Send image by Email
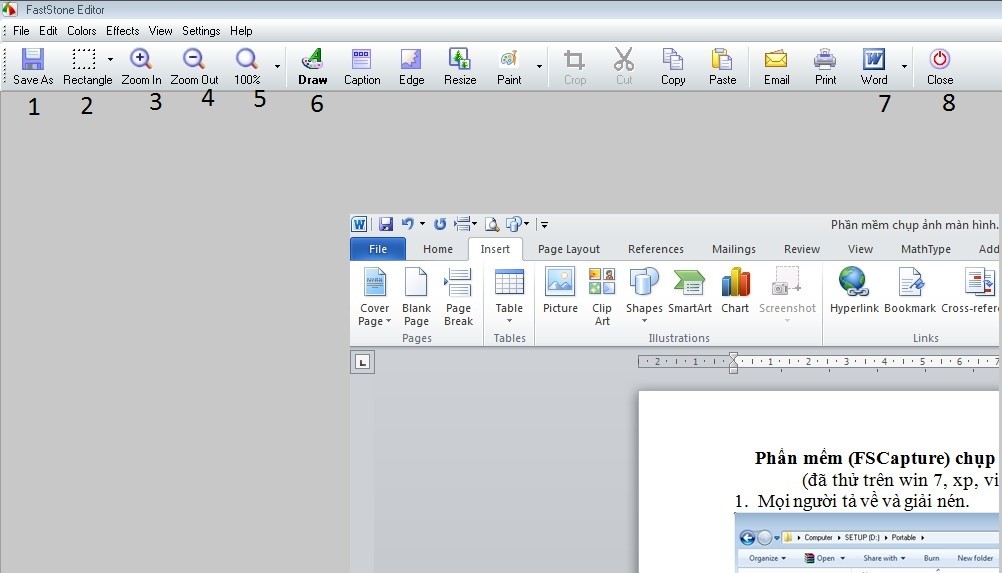This screenshot has width=1002, height=573. tap(776, 66)
